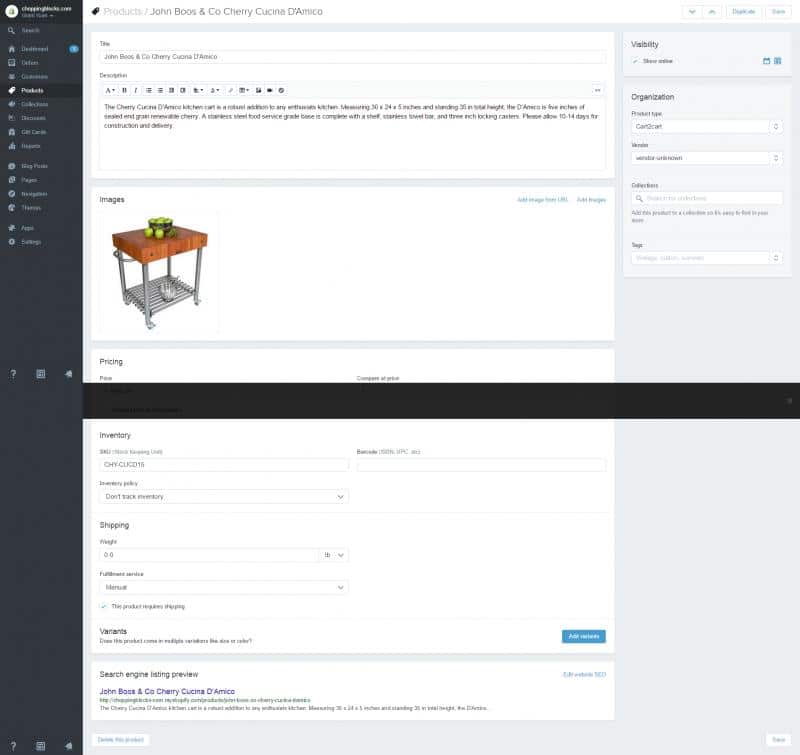Screen dimensions: 800x755
Task: Open the insert table dropdown in editor
Action: click(x=244, y=90)
